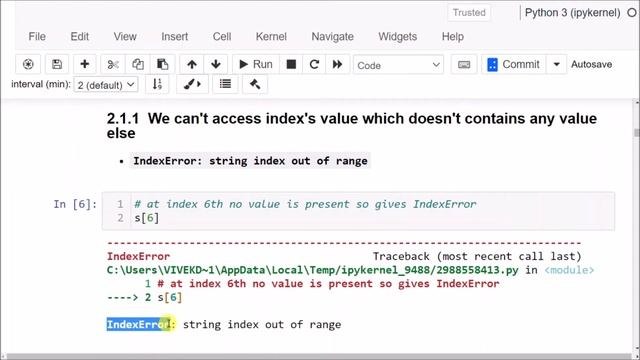Open the Widgets menu

(398, 36)
